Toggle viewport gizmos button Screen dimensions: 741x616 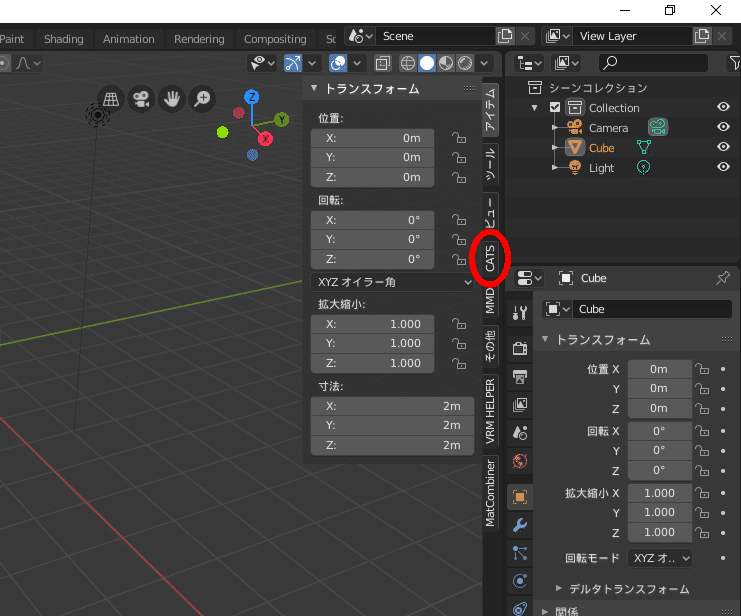coord(293,63)
